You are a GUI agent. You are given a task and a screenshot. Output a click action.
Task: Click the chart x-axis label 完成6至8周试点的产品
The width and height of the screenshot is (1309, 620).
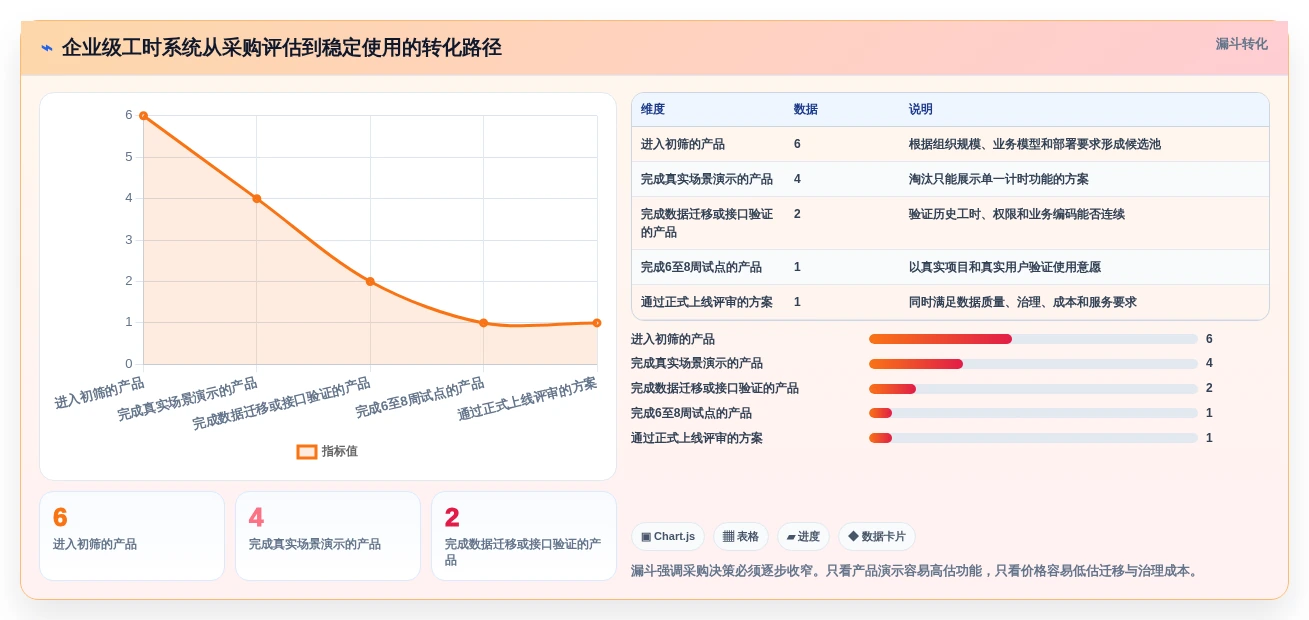(x=420, y=397)
